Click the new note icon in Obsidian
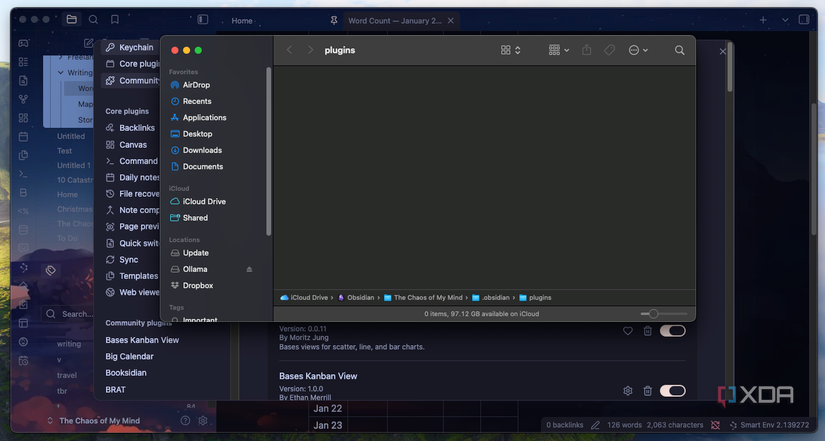This screenshot has height=441, width=825. tap(88, 43)
